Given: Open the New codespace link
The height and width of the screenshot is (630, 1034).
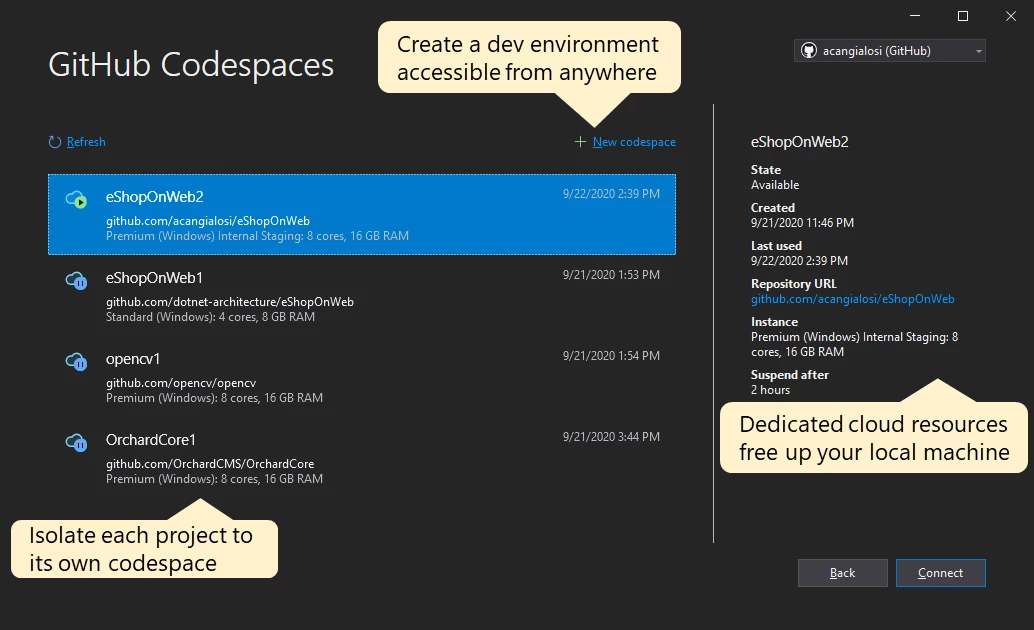Looking at the screenshot, I should pos(634,142).
